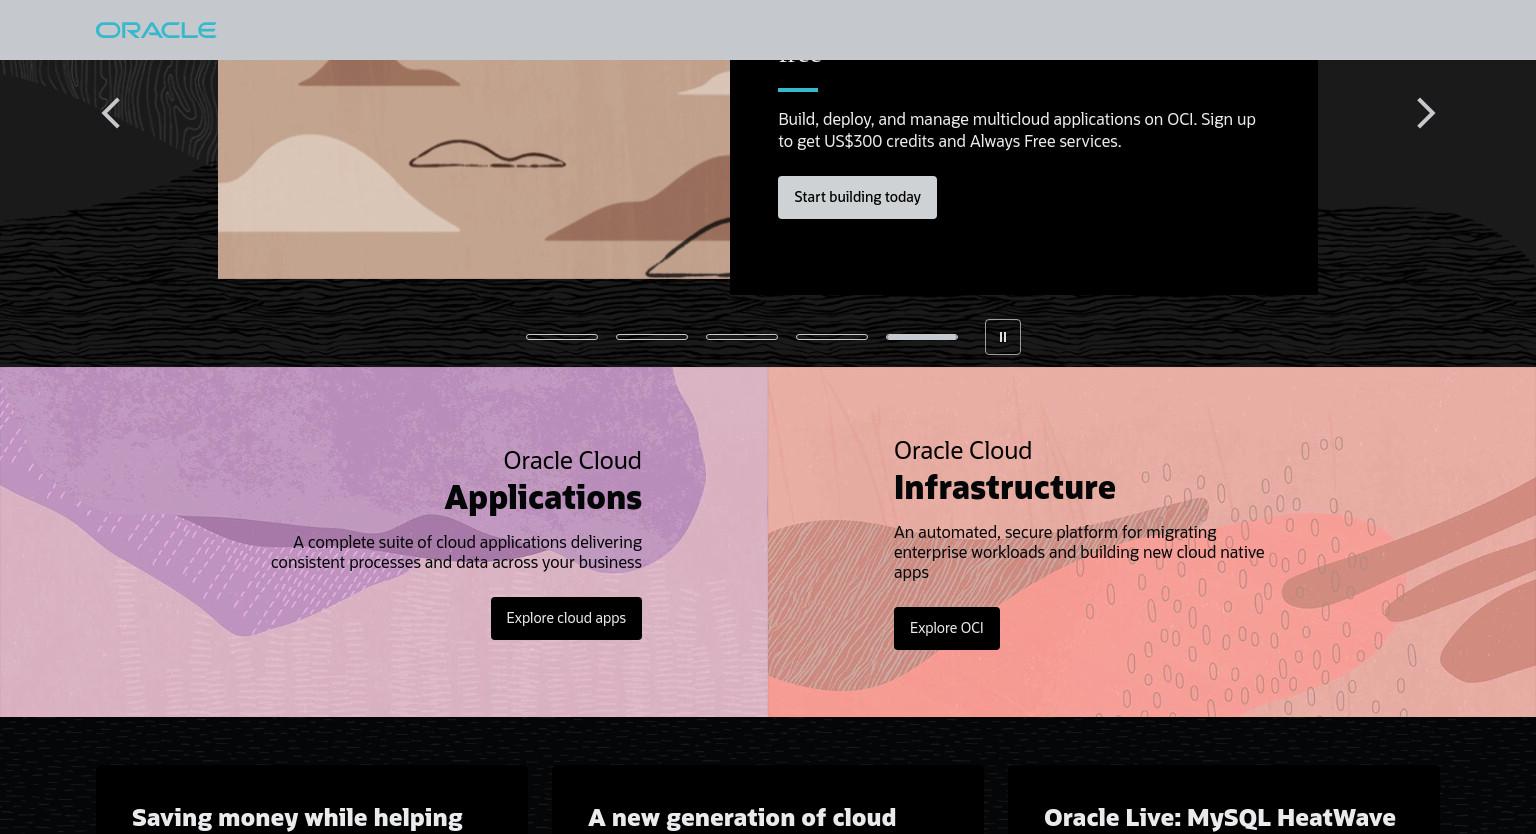The width and height of the screenshot is (1536, 834).
Task: Select the second carousel slide indicator
Action: [652, 337]
